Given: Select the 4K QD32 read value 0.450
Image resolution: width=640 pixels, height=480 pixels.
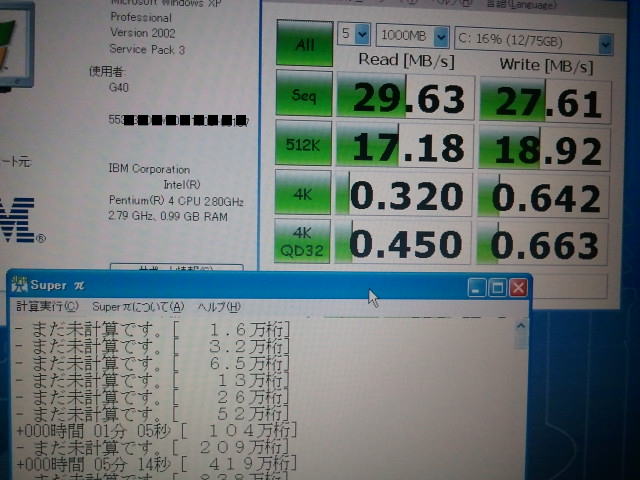Looking at the screenshot, I should (x=403, y=242).
